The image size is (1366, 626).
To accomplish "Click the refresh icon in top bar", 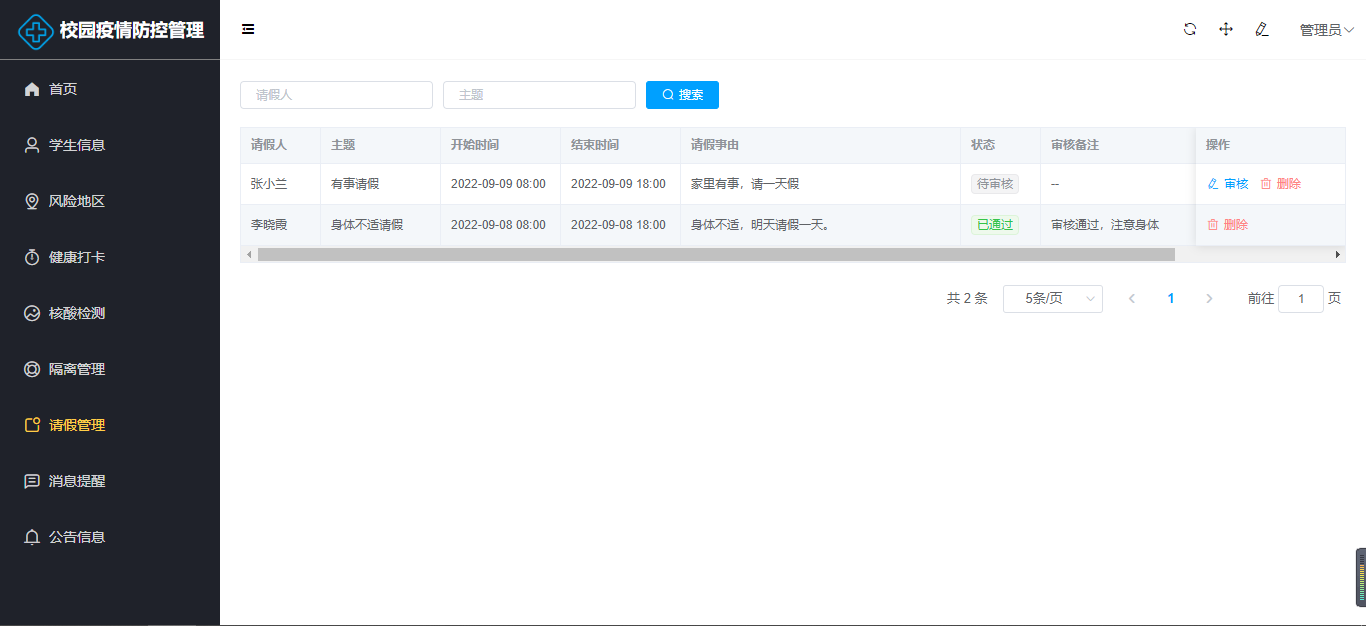I will (x=1190, y=29).
